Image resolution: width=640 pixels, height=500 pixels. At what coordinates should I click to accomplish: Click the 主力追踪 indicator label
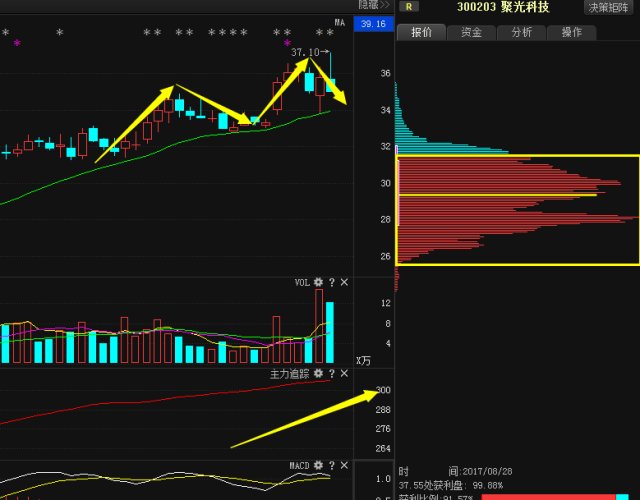[x=290, y=374]
